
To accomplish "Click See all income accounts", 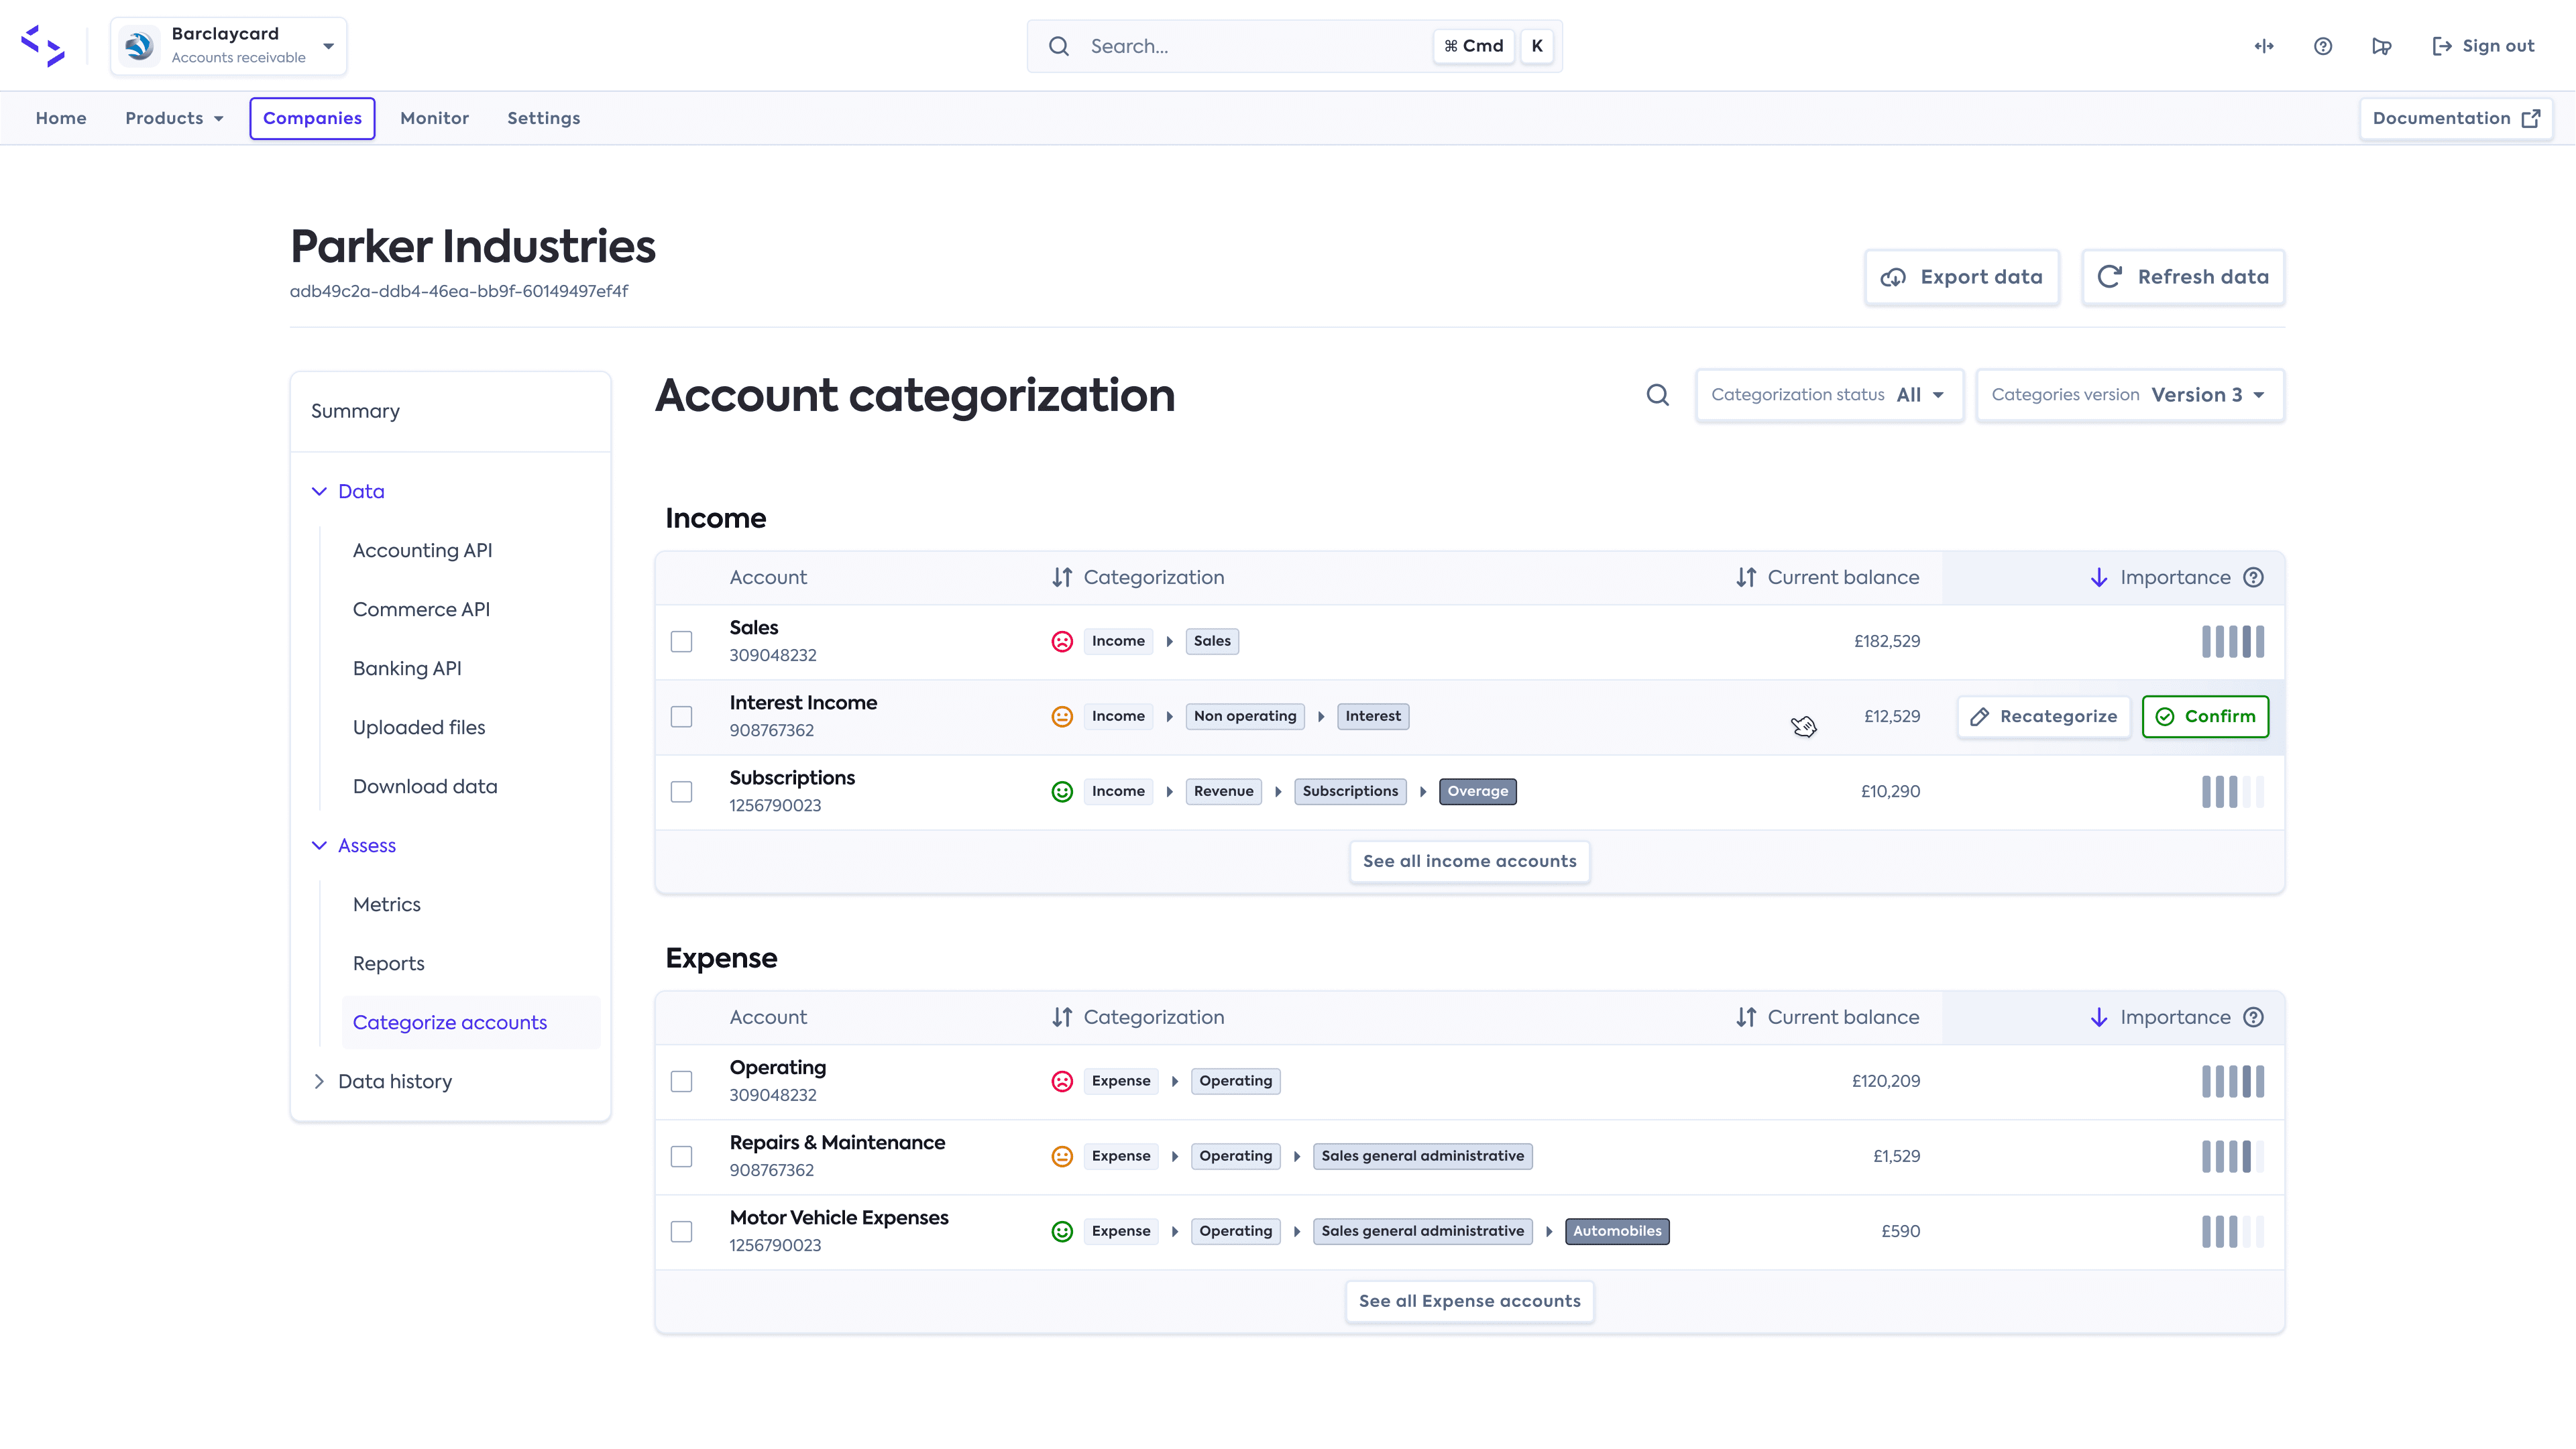I will tap(1469, 861).
